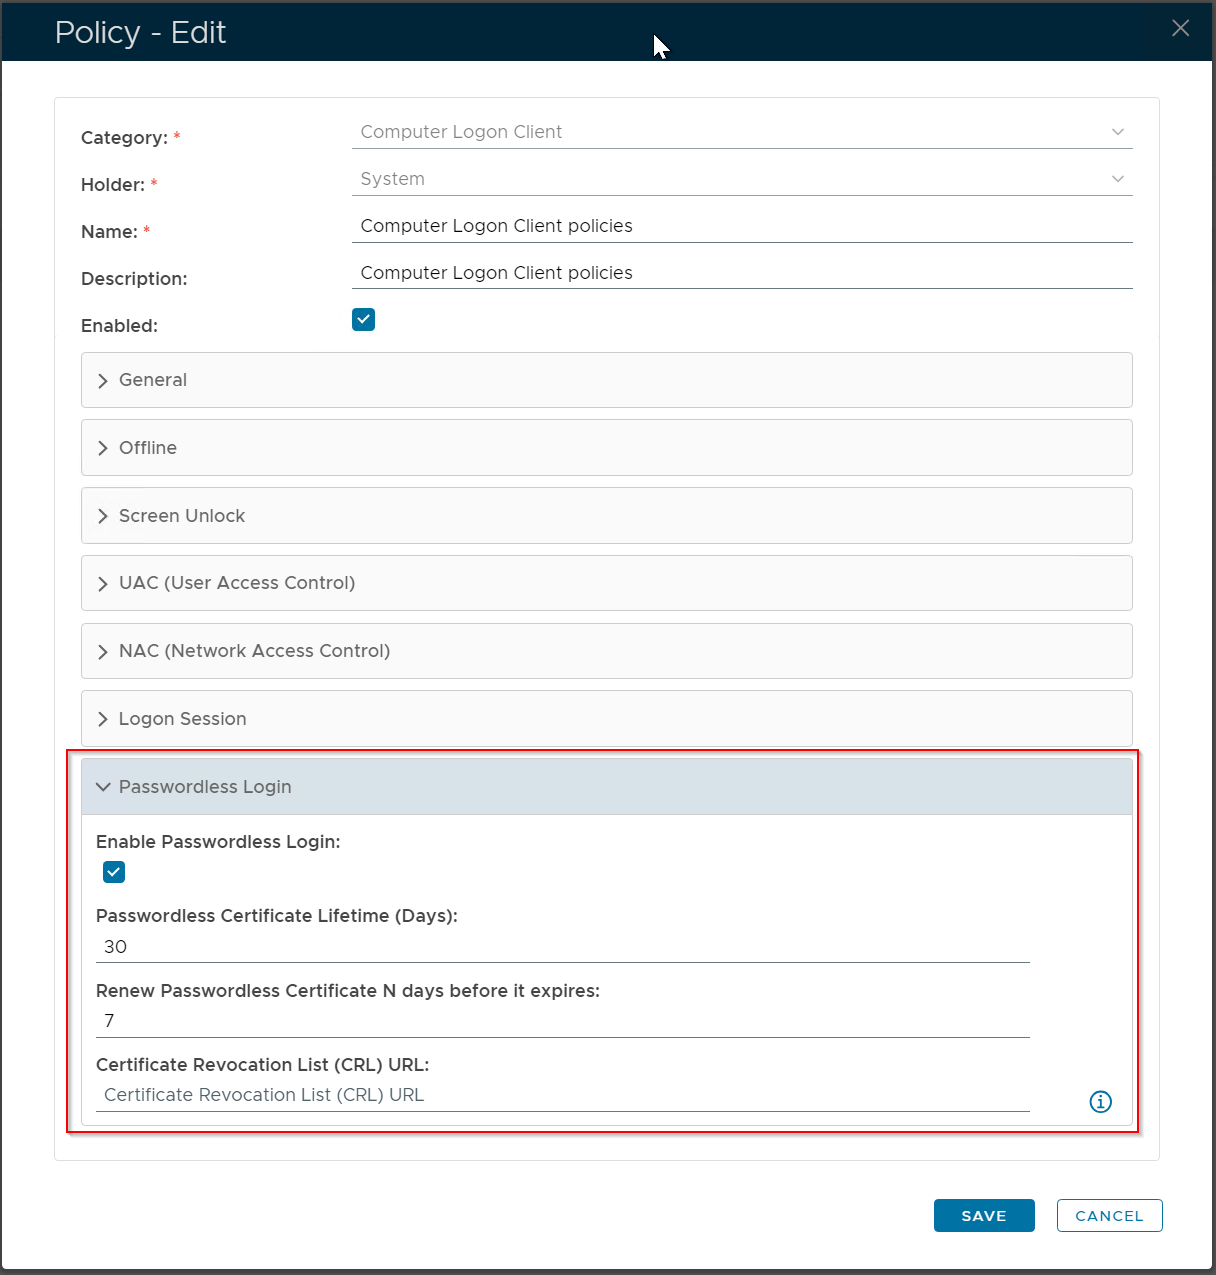Uncheck the Enabled policy checkbox
This screenshot has height=1275, width=1216.
click(363, 320)
